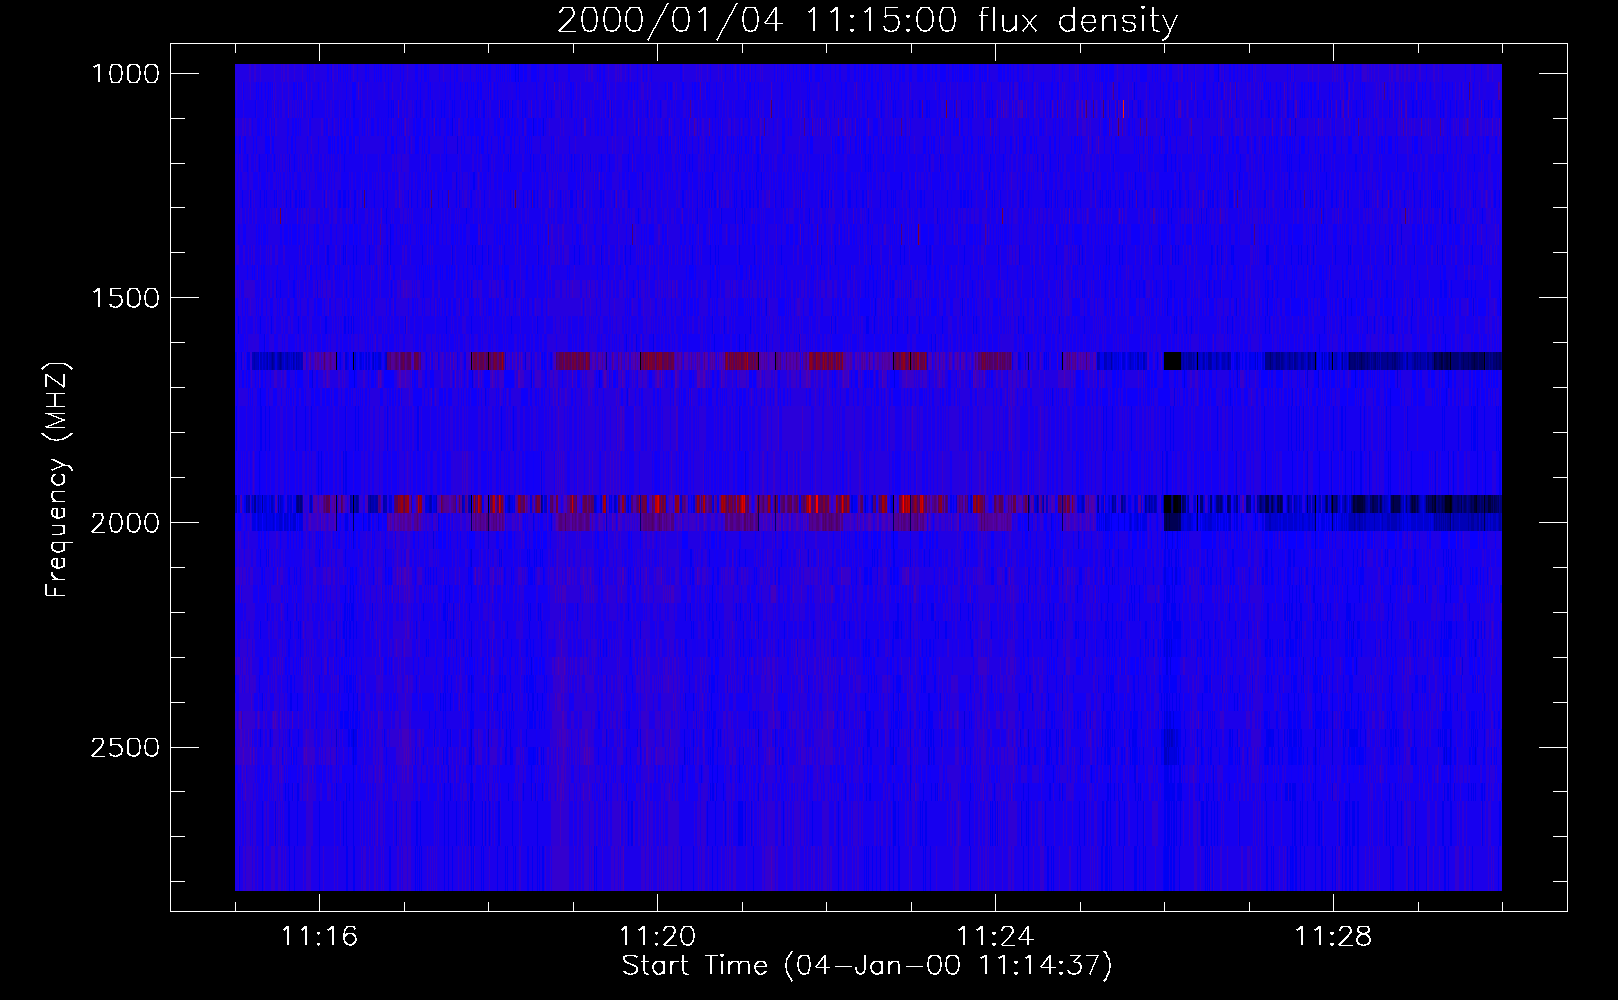Screen dimensions: 1618x1000
Task: Click the 1500 frequency tick label
Action: click(x=125, y=298)
